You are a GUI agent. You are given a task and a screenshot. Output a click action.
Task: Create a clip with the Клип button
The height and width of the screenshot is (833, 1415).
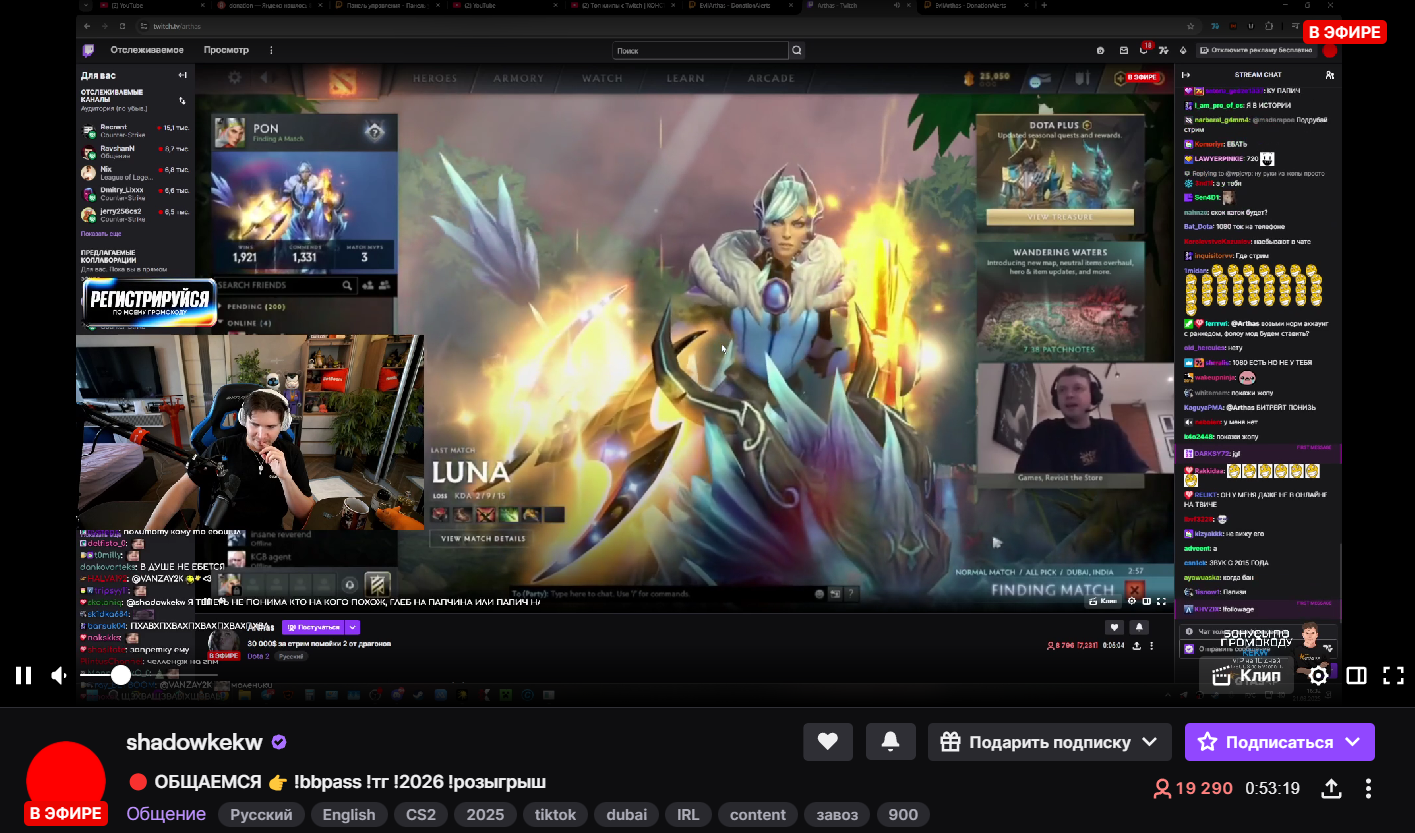pyautogui.click(x=1246, y=675)
